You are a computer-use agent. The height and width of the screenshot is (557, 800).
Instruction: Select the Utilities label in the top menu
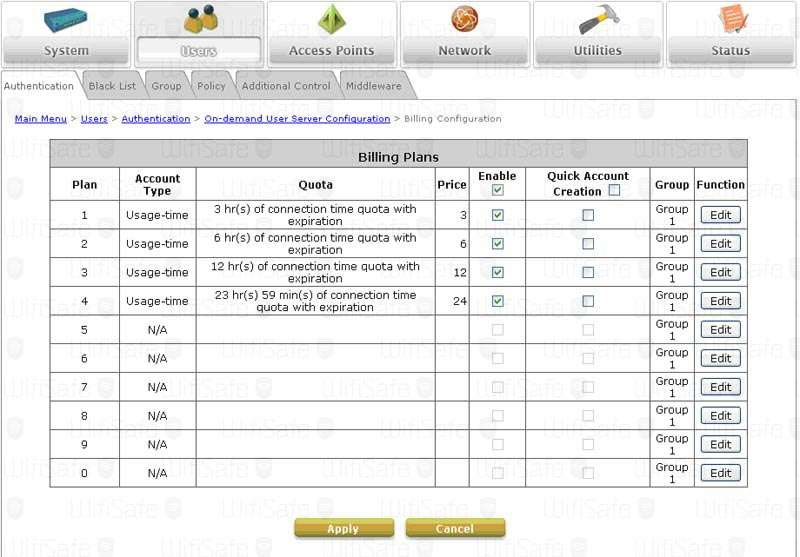pos(598,50)
